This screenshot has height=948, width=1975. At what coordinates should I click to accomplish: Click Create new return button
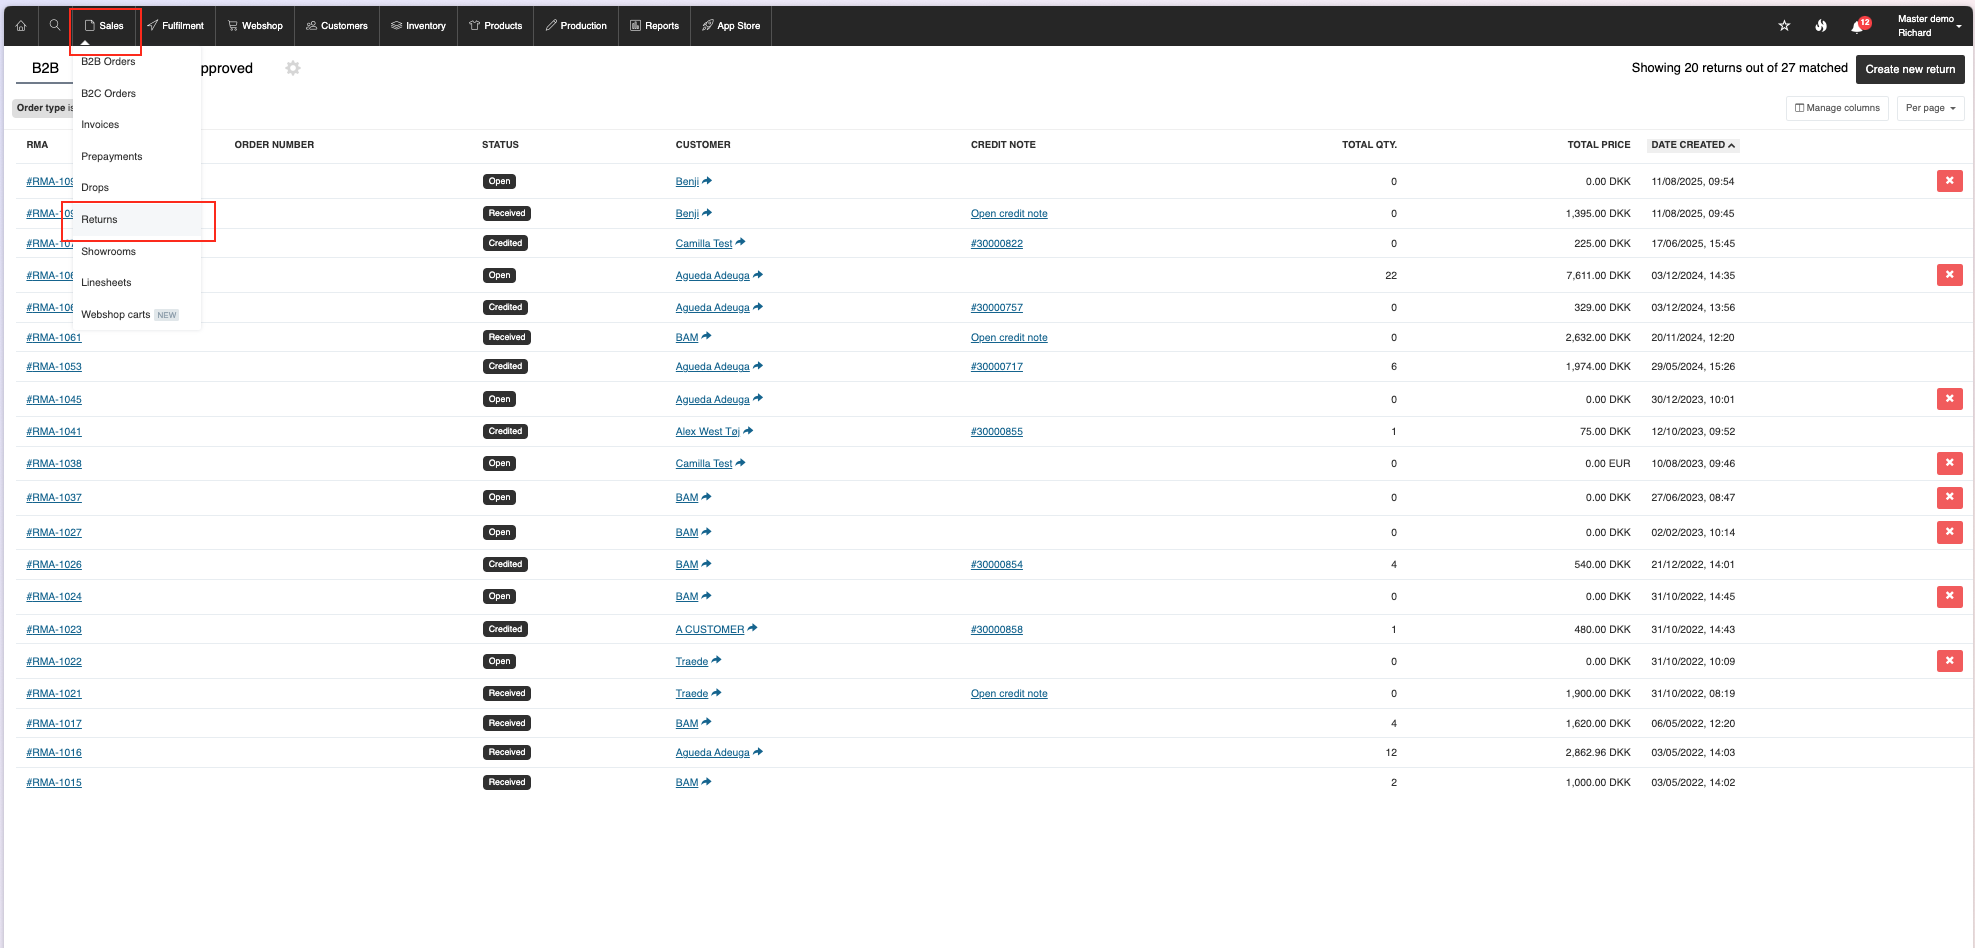1910,69
